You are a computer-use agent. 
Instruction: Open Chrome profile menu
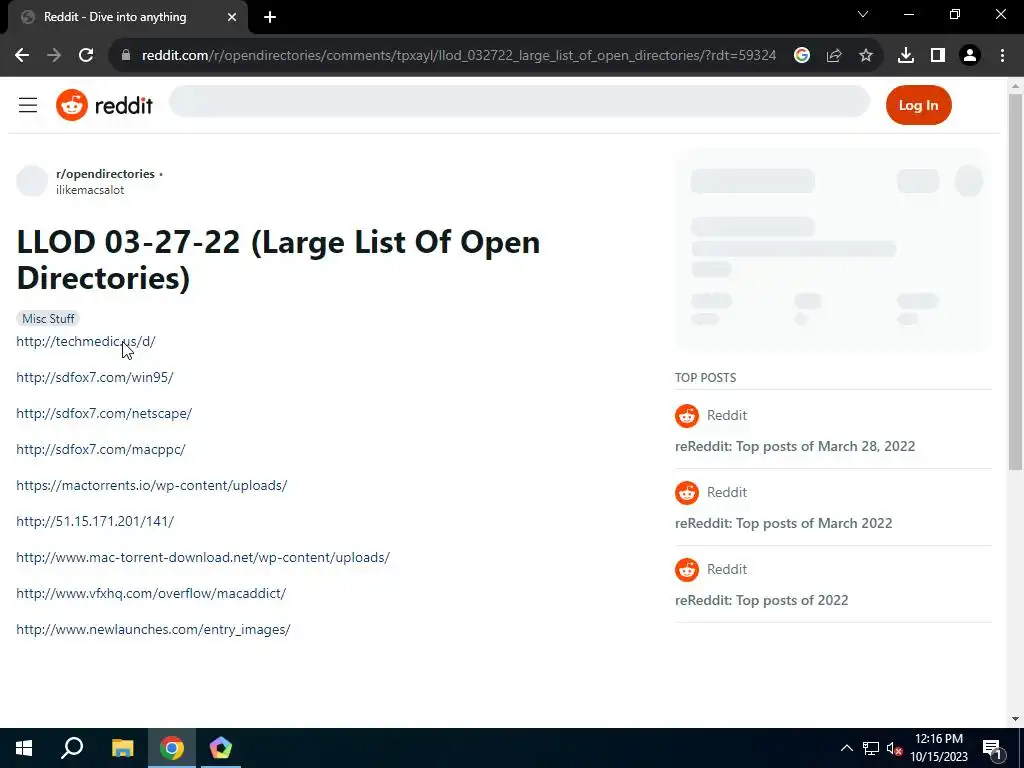coord(970,56)
